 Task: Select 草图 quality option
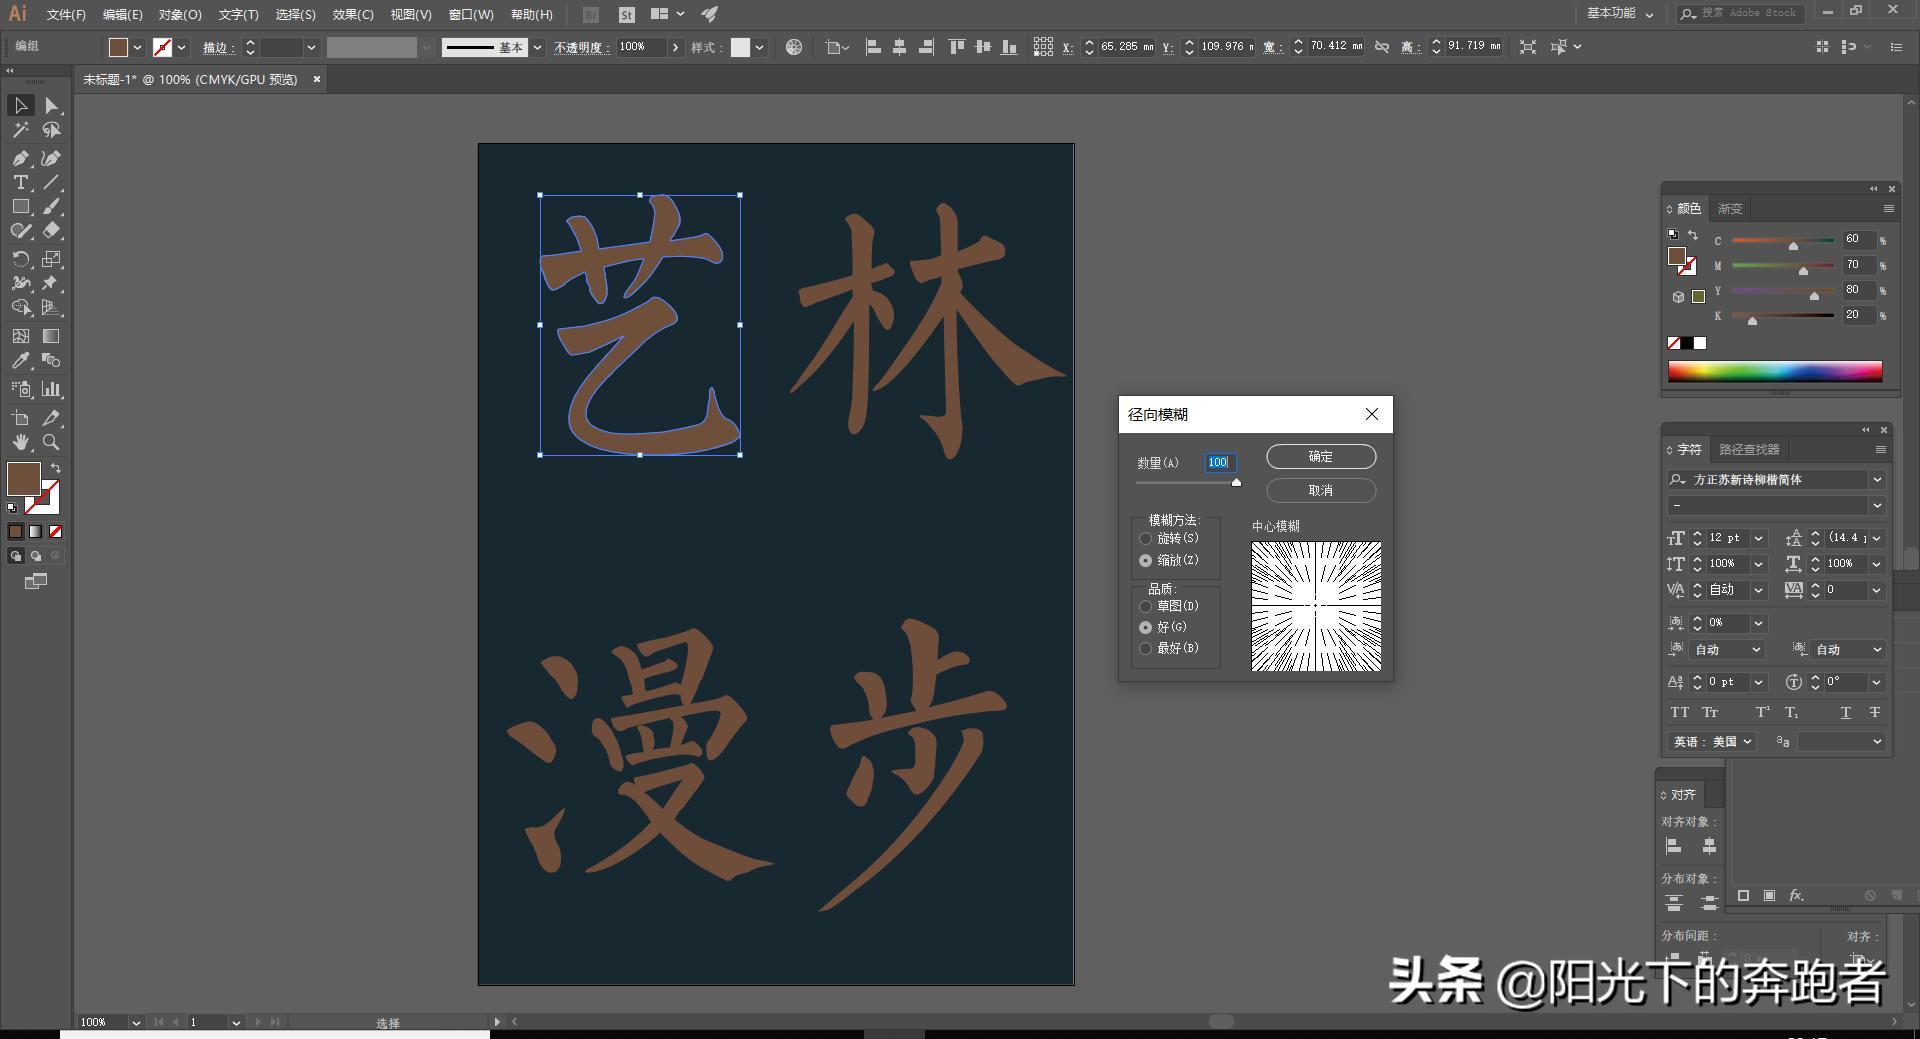tap(1146, 606)
